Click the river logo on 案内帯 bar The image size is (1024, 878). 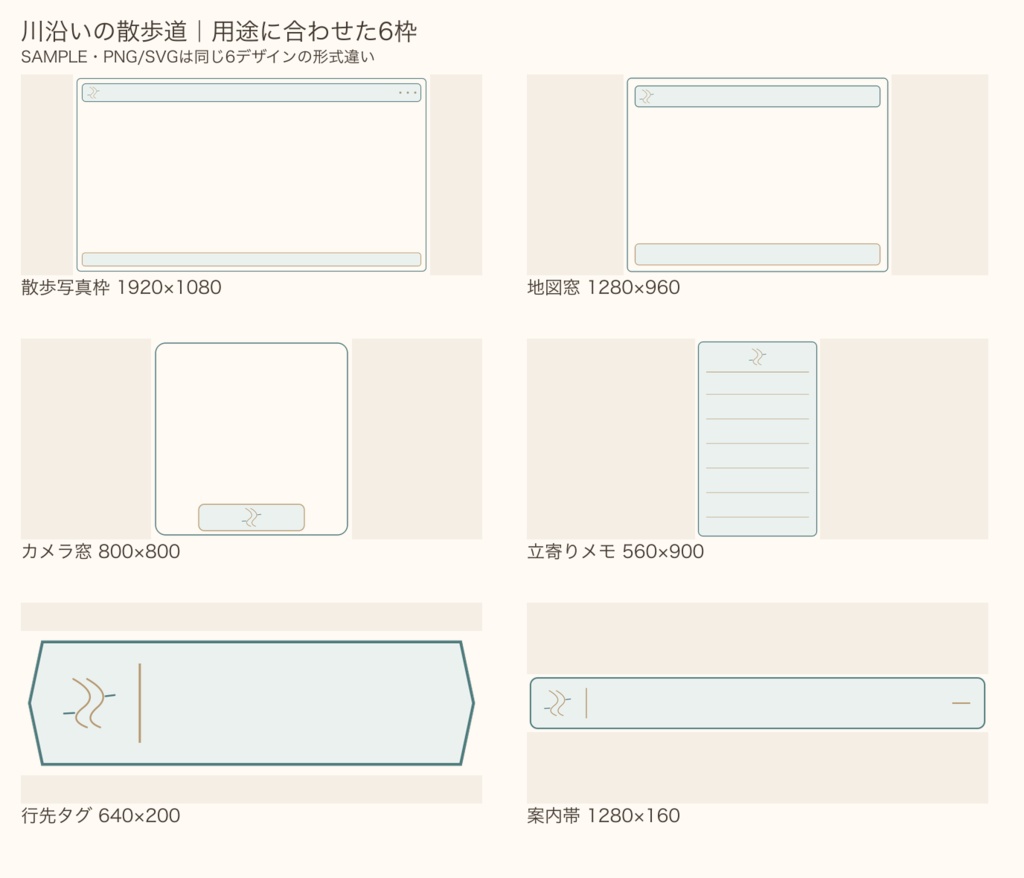tap(557, 703)
